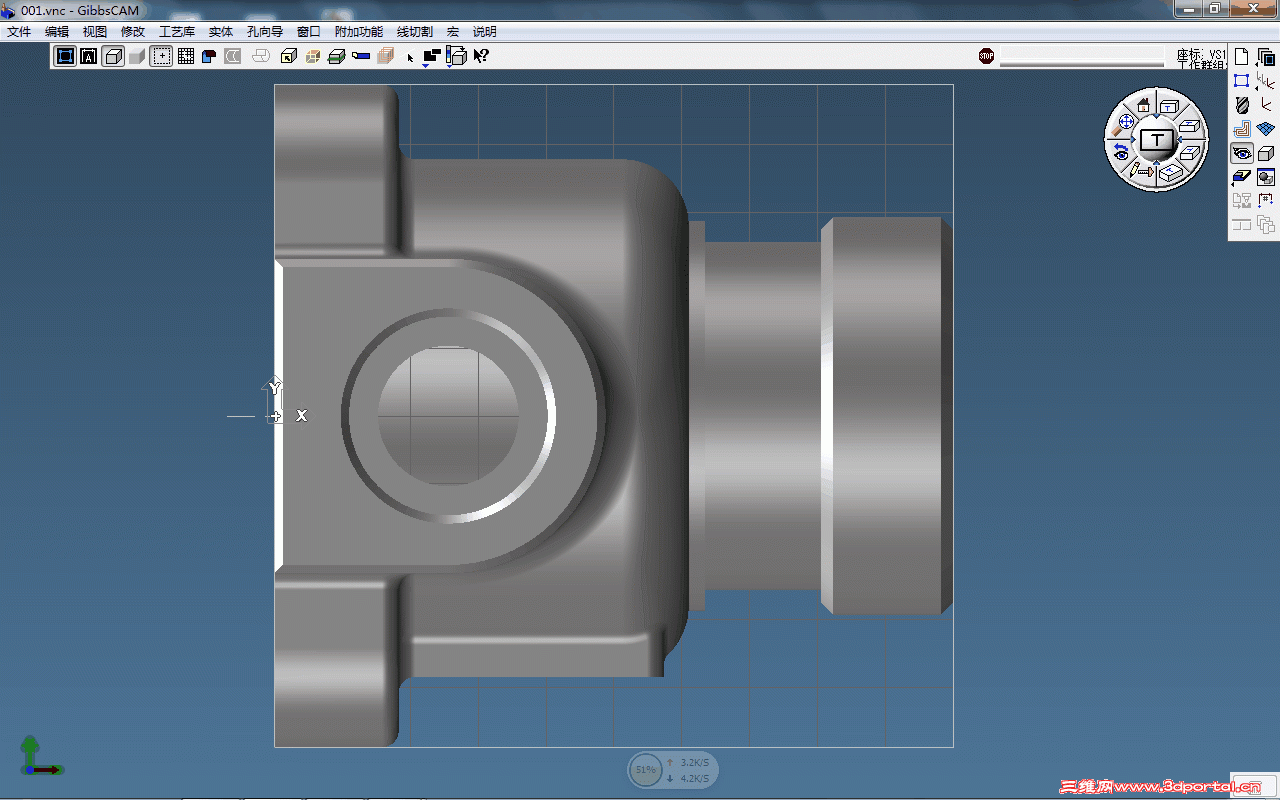Click the blue mesh surface palette icon
The width and height of the screenshot is (1280, 800).
click(x=1265, y=129)
